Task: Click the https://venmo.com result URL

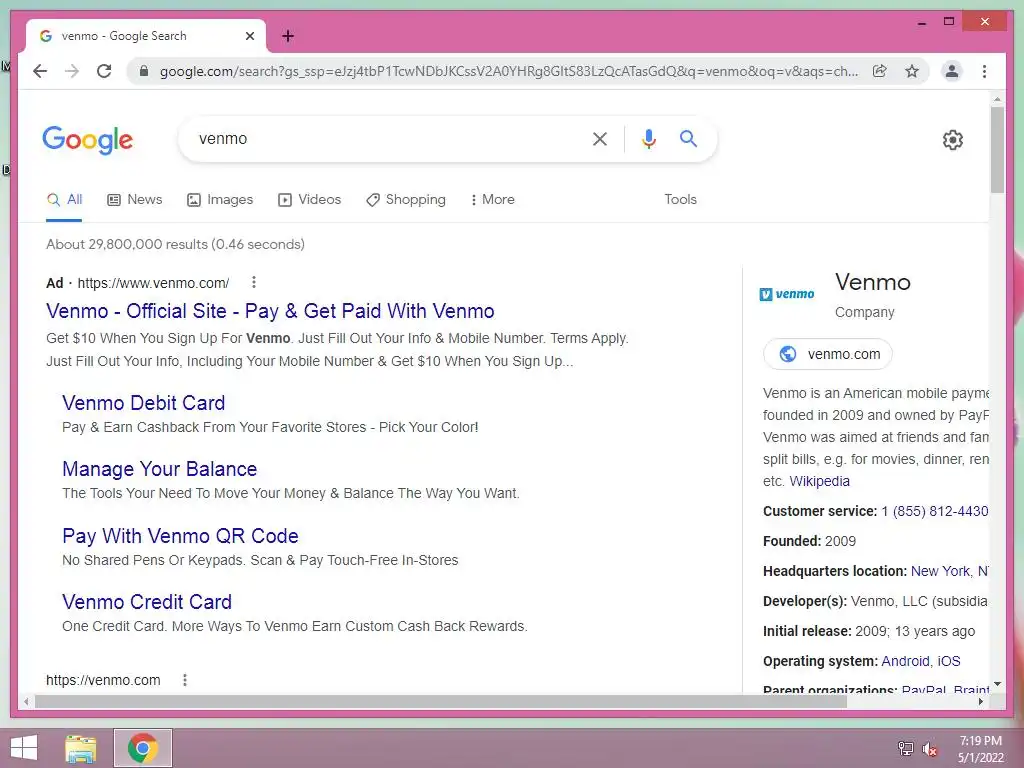Action: tap(103, 680)
